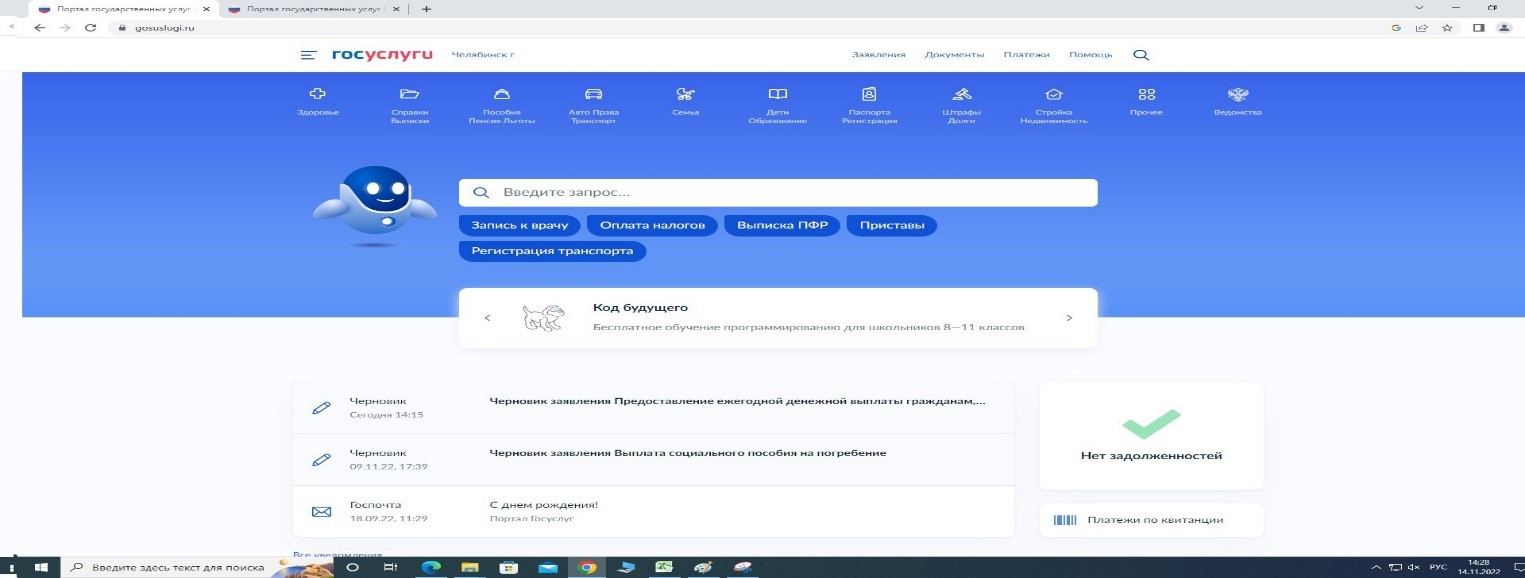
Task: Click the Запись к врачу button
Action: pyautogui.click(x=520, y=225)
